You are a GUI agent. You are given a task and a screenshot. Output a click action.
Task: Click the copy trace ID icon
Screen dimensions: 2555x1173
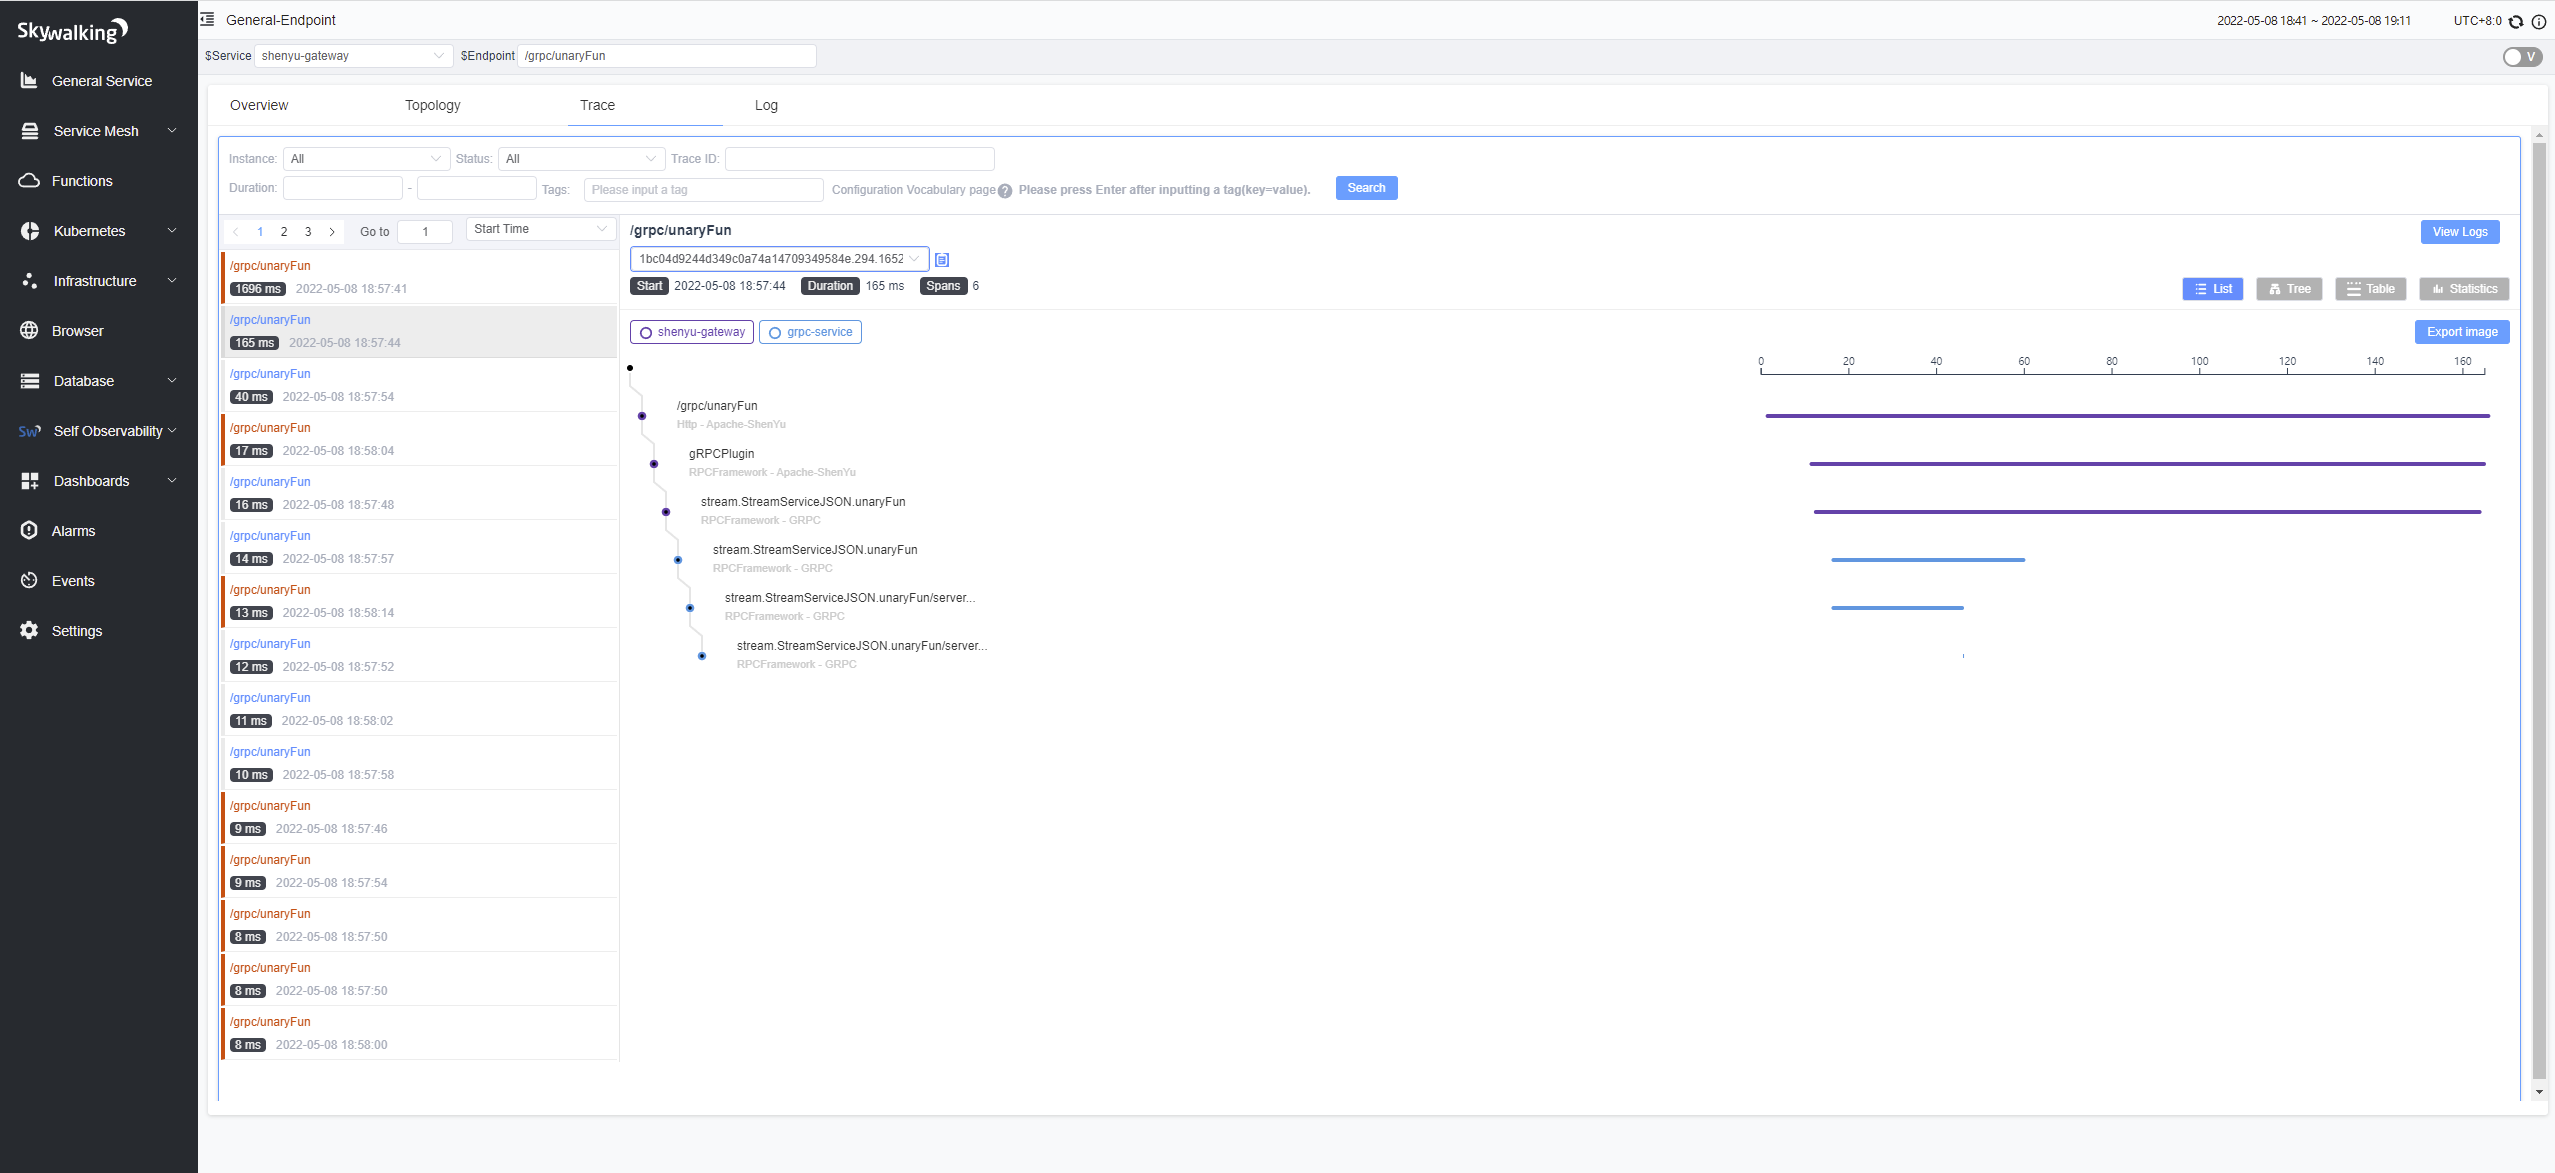(x=941, y=260)
